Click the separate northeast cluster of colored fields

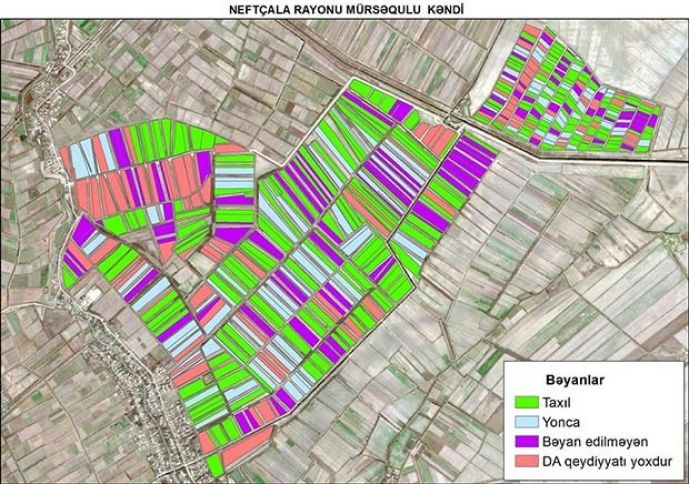(x=565, y=92)
